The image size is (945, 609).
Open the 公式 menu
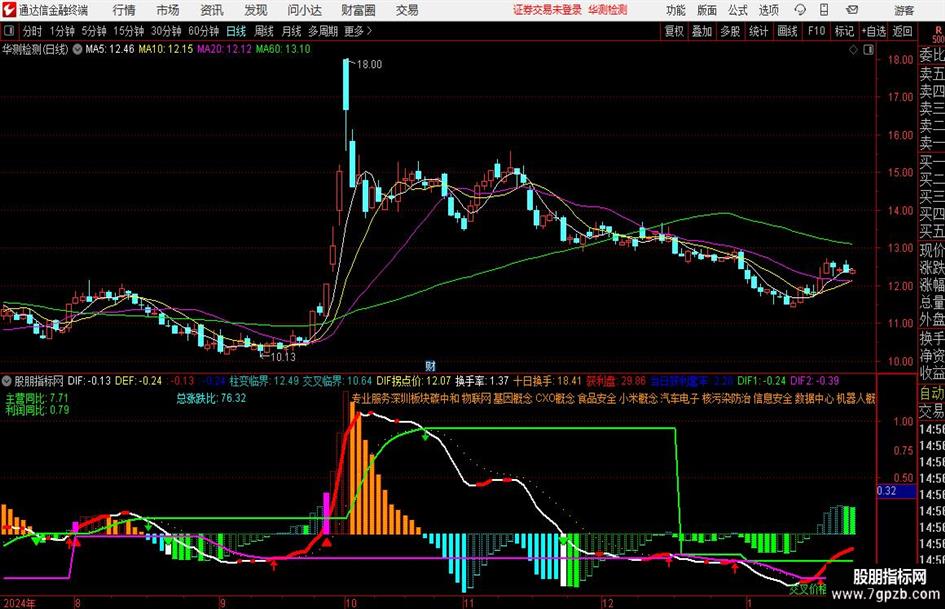[738, 10]
